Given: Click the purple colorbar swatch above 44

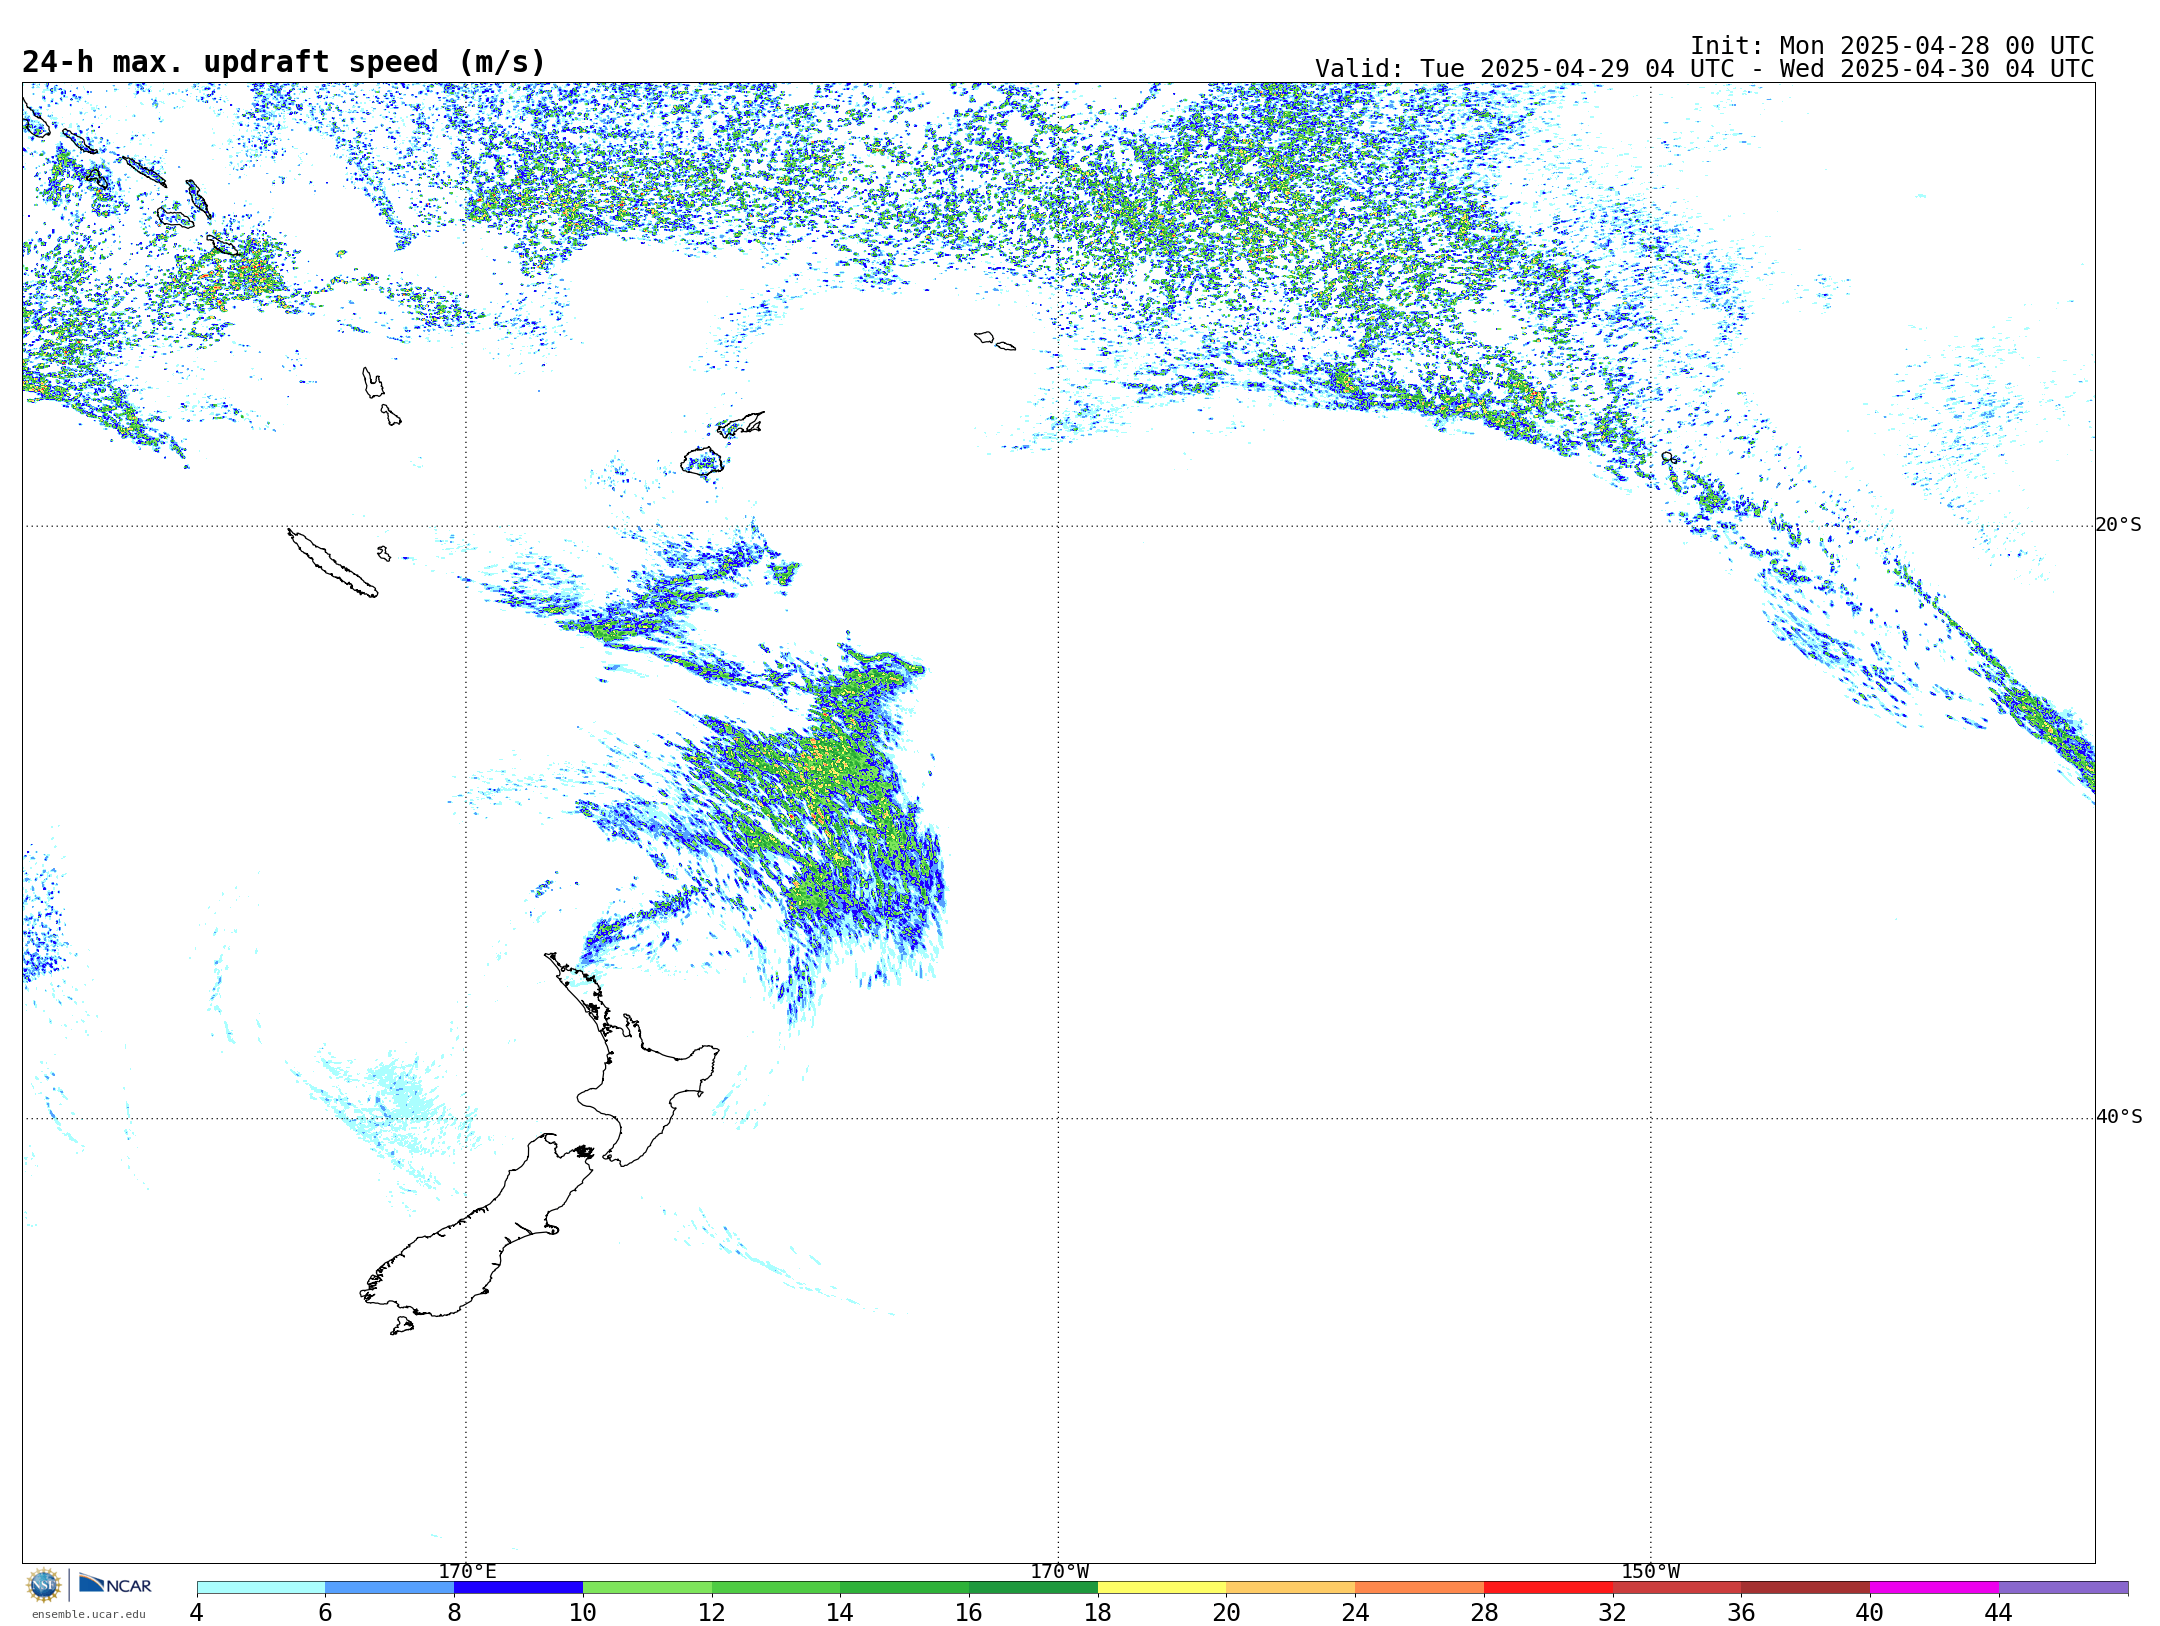Looking at the screenshot, I should pos(2063,1588).
